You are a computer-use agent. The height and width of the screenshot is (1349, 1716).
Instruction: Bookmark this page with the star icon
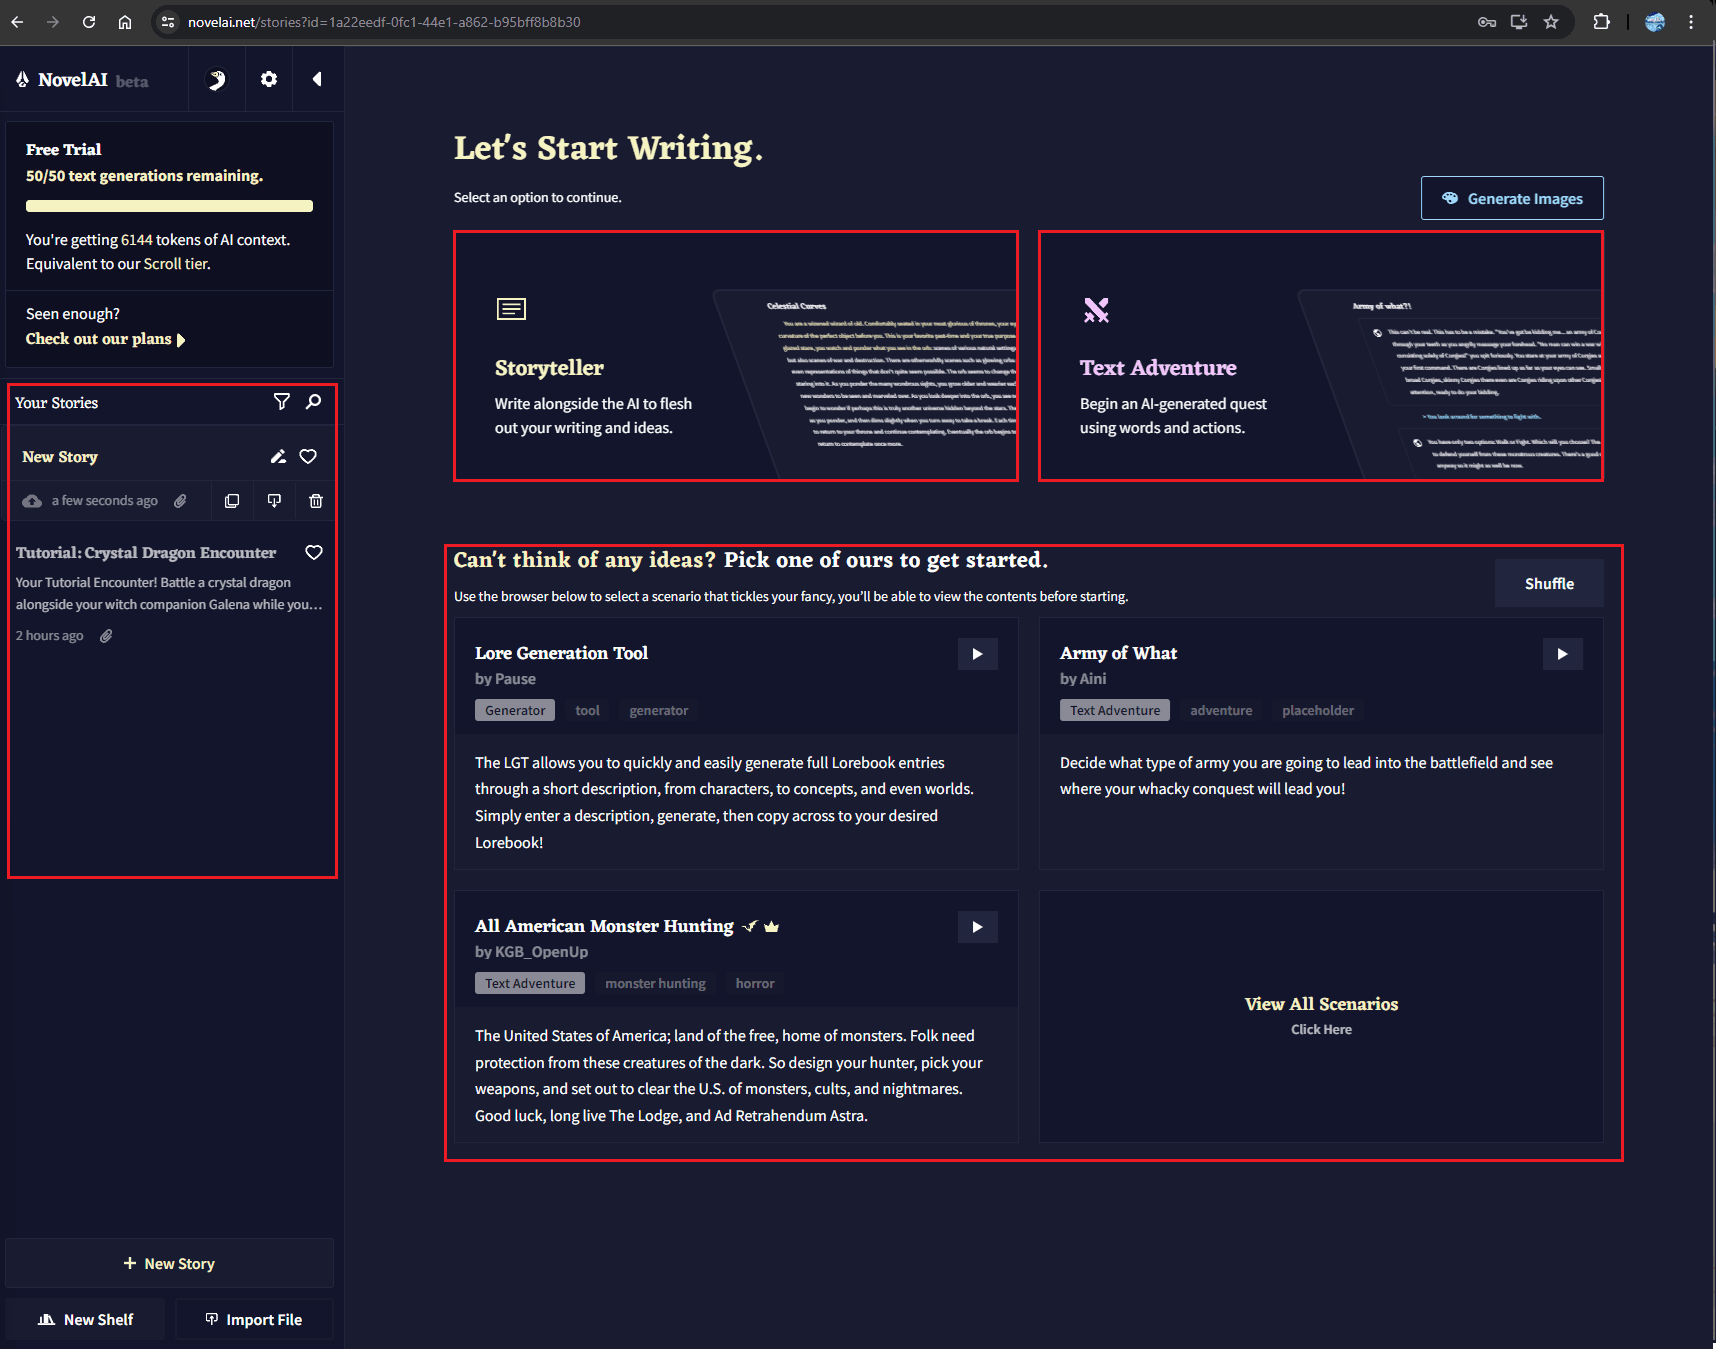pos(1551,22)
